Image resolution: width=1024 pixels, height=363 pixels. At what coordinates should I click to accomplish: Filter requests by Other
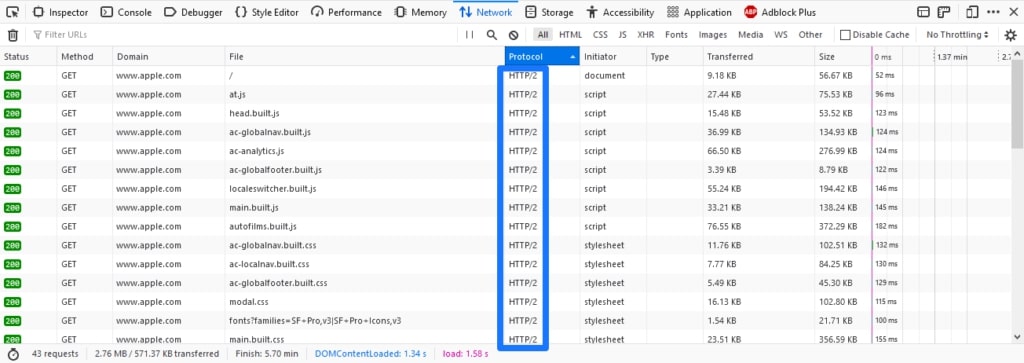coord(810,35)
